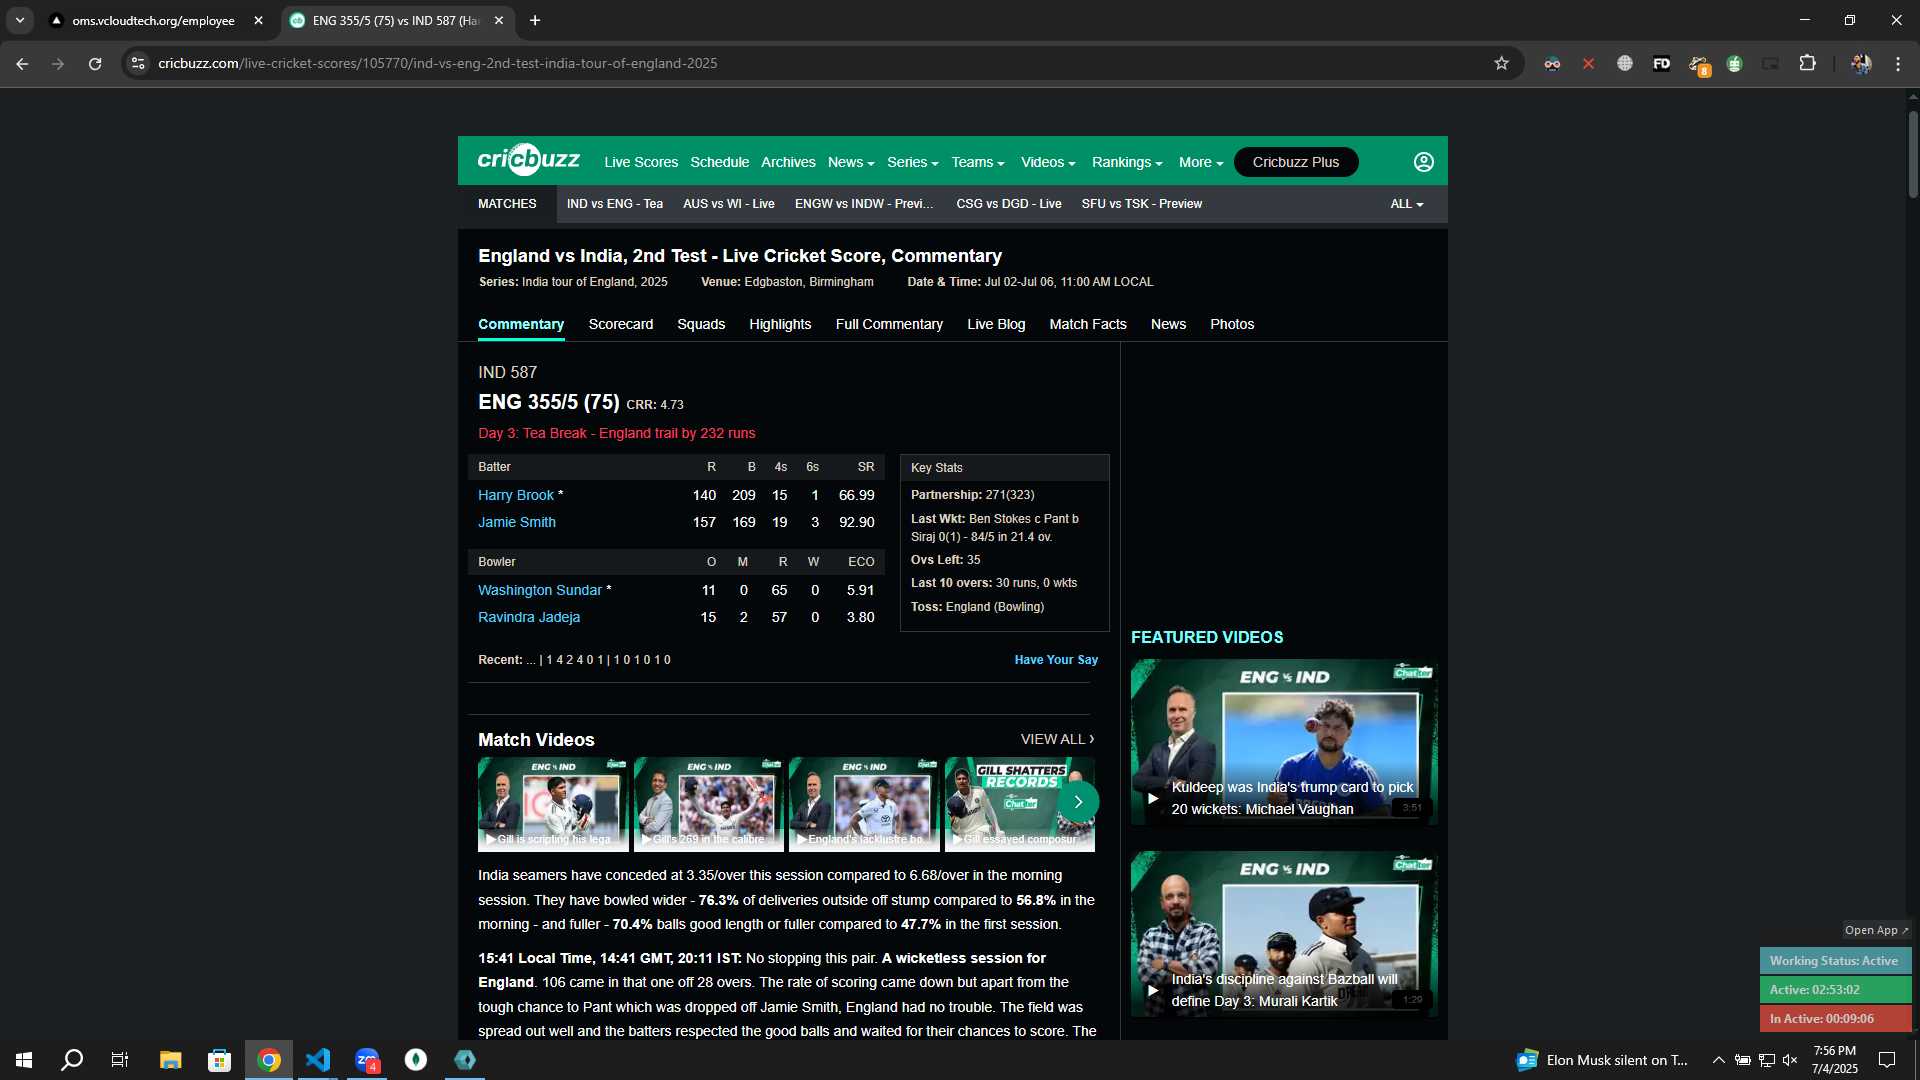Open a new browser tab
Viewport: 1920px width, 1080px height.
coord(535,20)
